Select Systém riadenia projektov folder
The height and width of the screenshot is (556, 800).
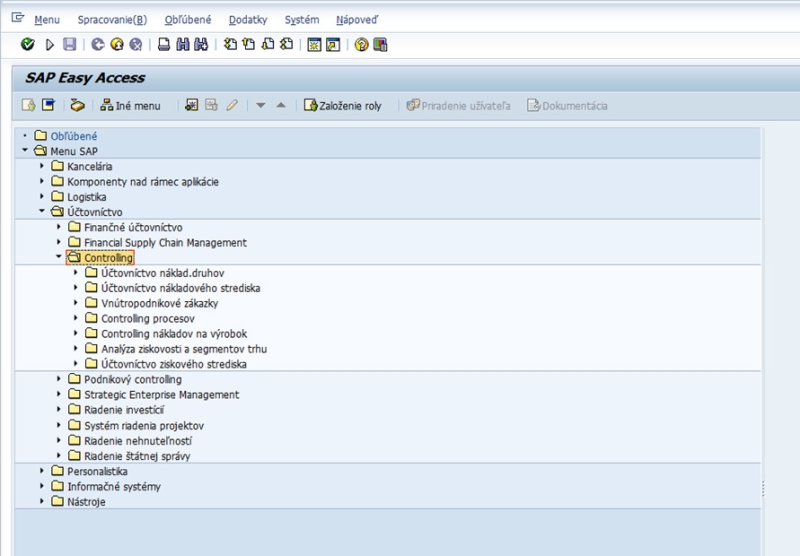[x=136, y=425]
